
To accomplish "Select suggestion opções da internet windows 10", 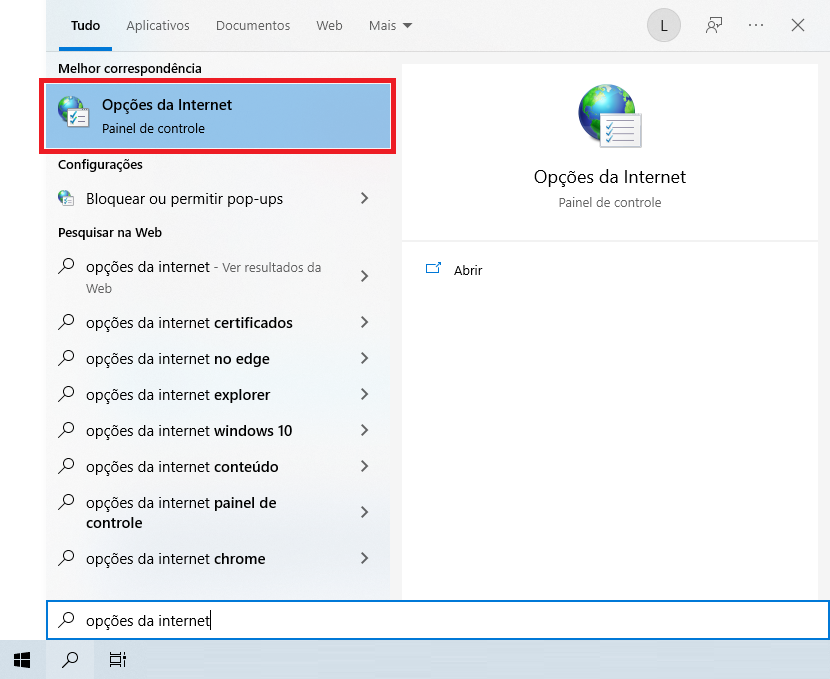I will [189, 431].
